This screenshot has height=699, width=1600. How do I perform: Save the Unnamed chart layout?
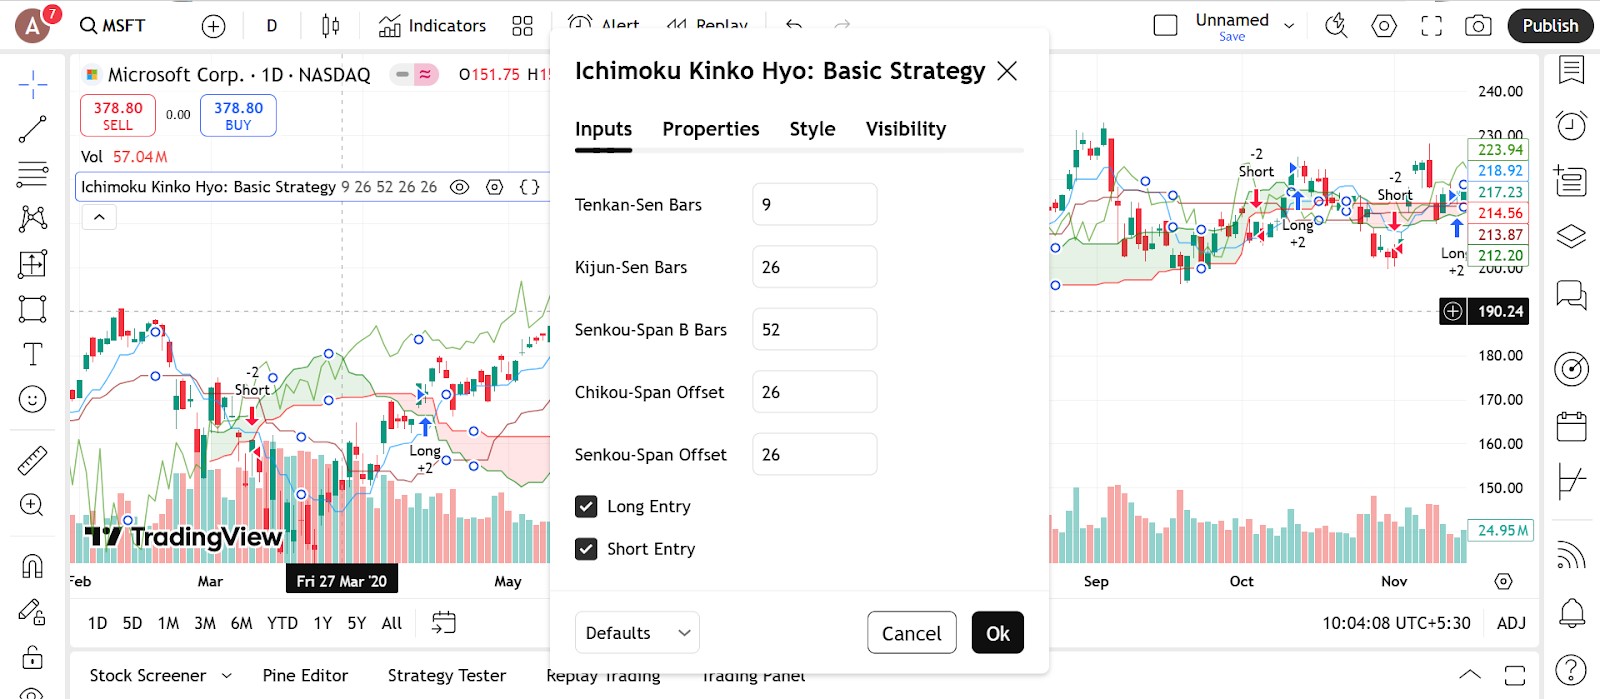click(x=1232, y=37)
